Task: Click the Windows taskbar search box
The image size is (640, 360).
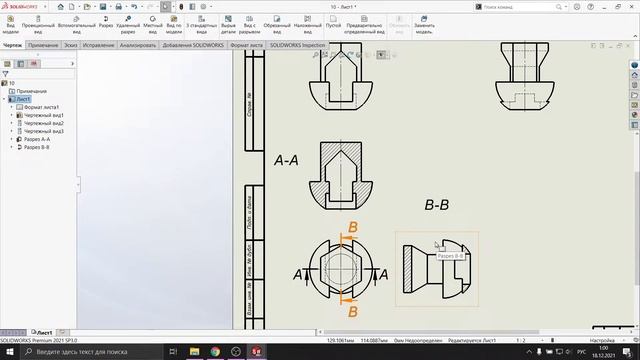Action: click(92, 351)
